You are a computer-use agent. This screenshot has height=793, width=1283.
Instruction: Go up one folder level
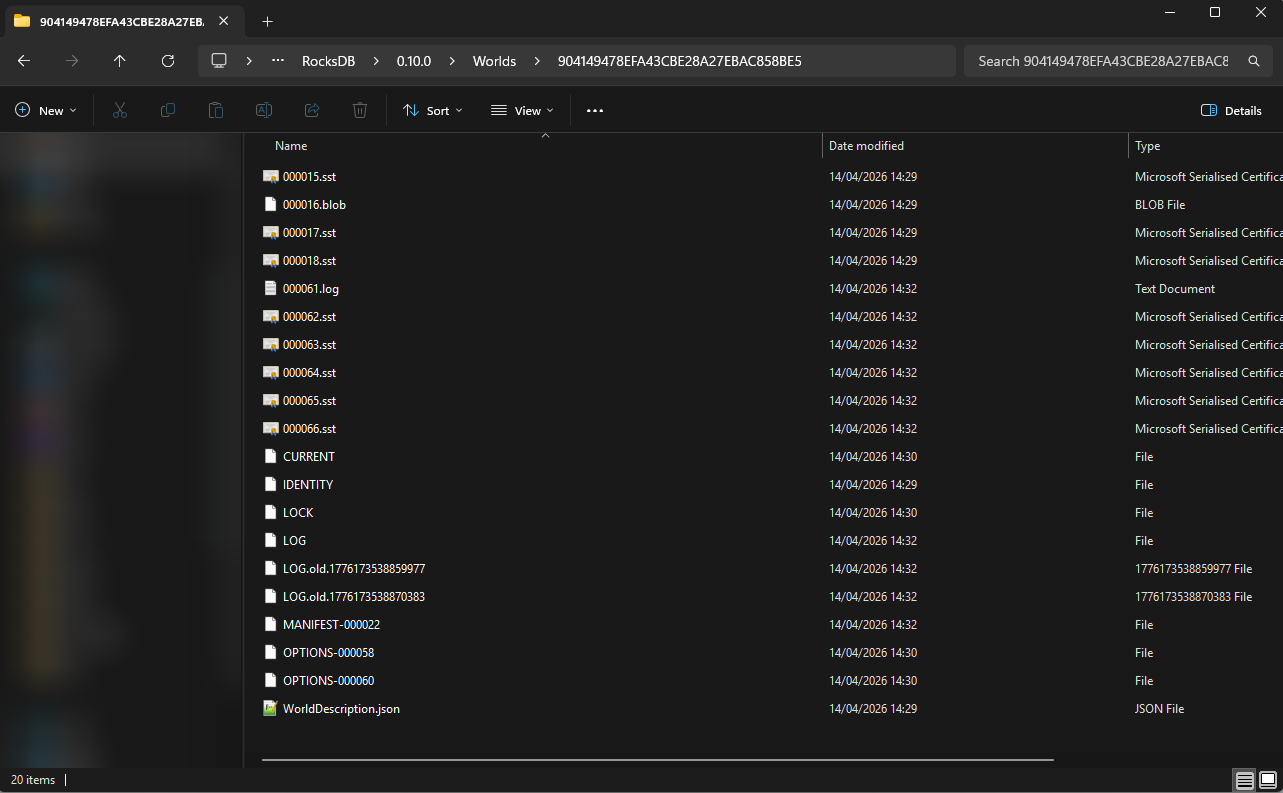coord(120,61)
